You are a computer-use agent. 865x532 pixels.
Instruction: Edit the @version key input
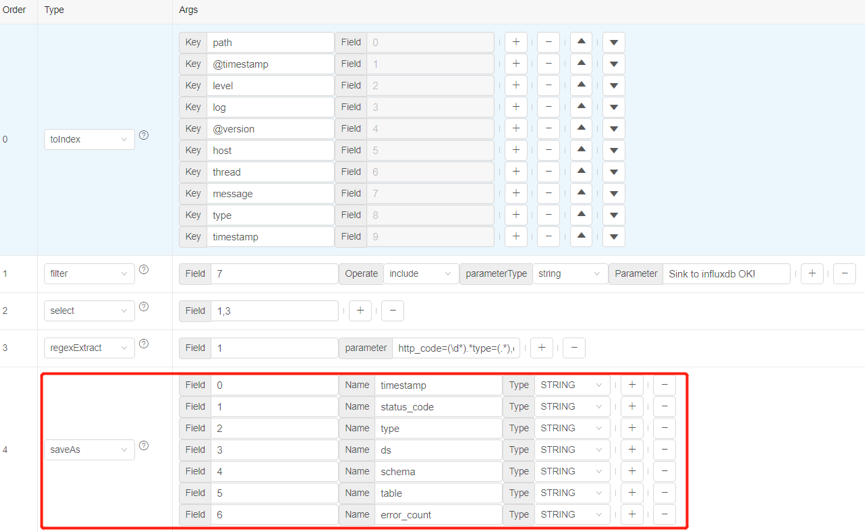(270, 129)
